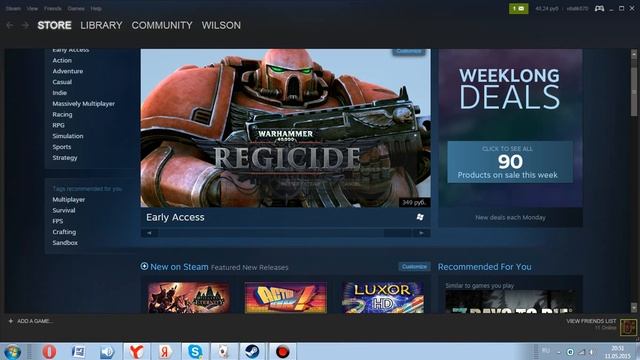Open the Help menu
The image size is (640, 360).
tap(96, 9)
